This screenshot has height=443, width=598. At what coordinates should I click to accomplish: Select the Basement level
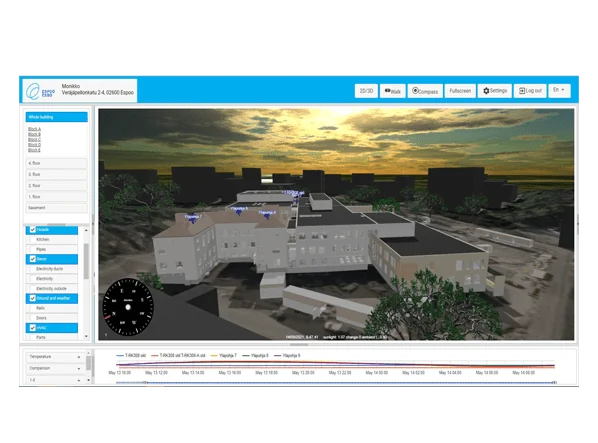coord(56,208)
